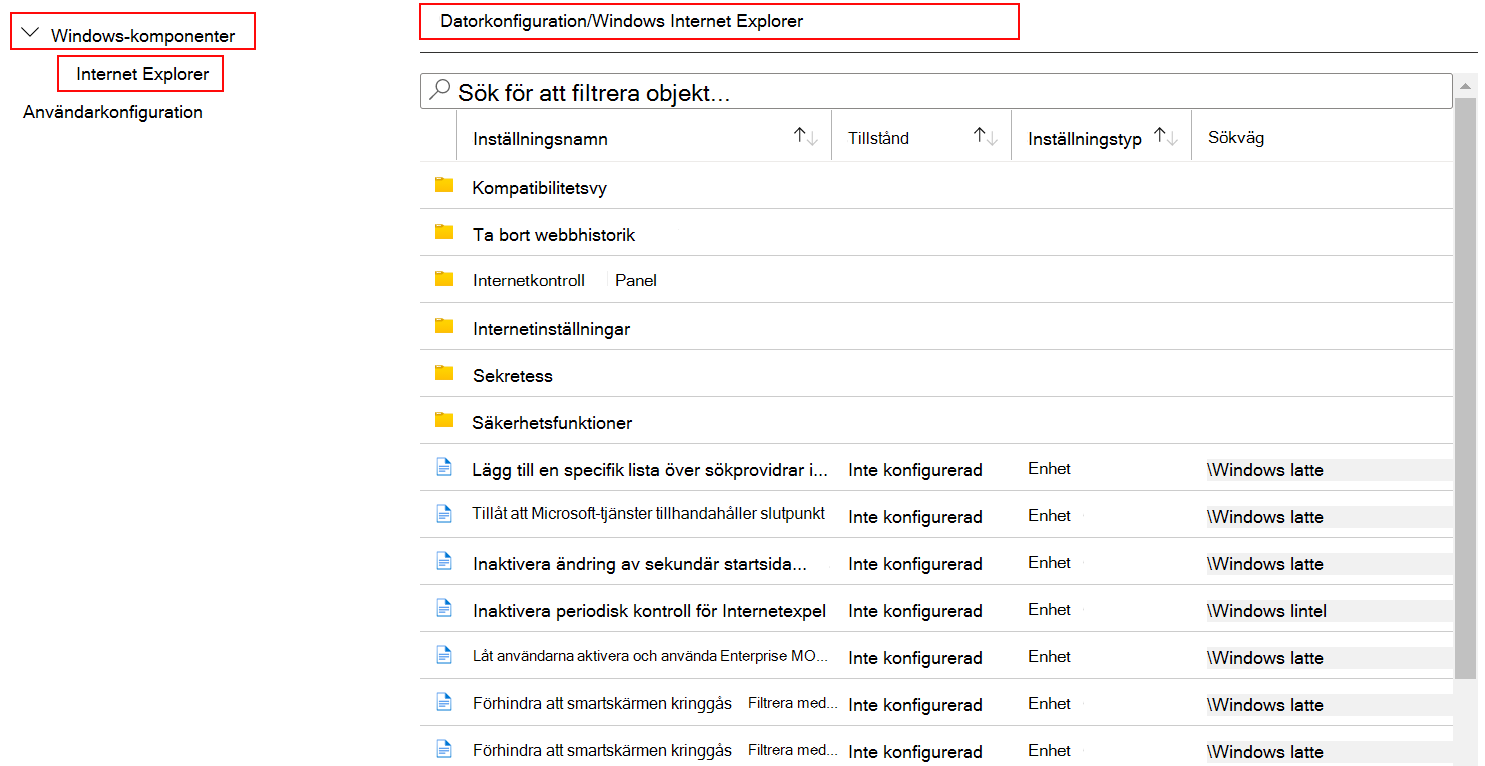Click document icon for Lägg till en specifik lista

point(444,466)
